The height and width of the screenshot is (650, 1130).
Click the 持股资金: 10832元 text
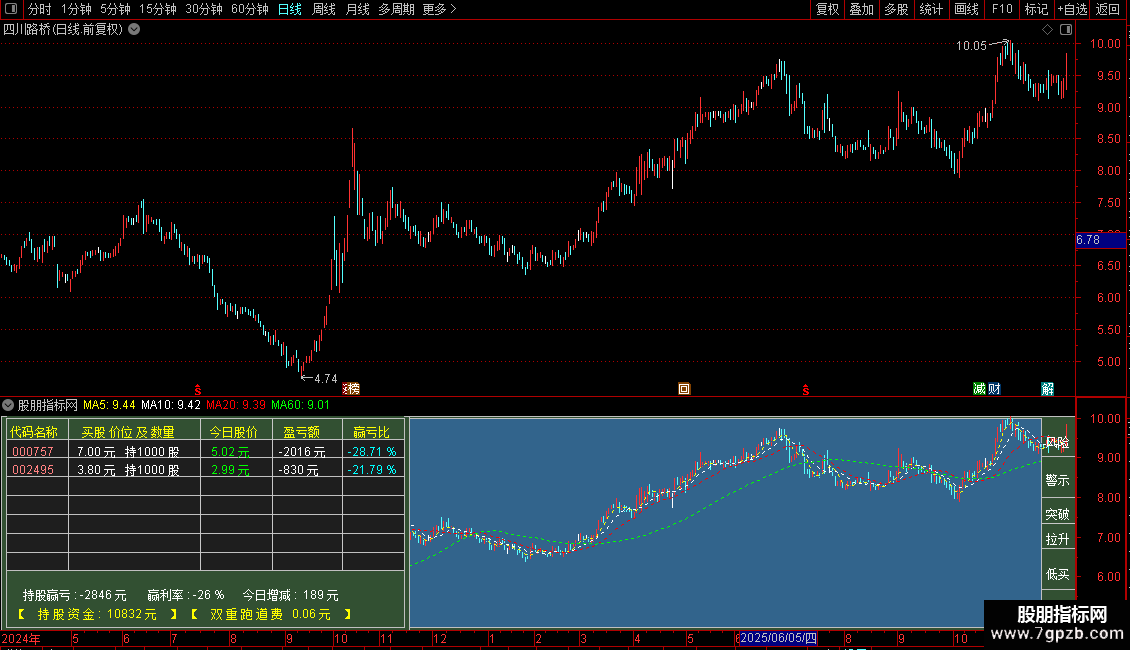tap(97, 615)
